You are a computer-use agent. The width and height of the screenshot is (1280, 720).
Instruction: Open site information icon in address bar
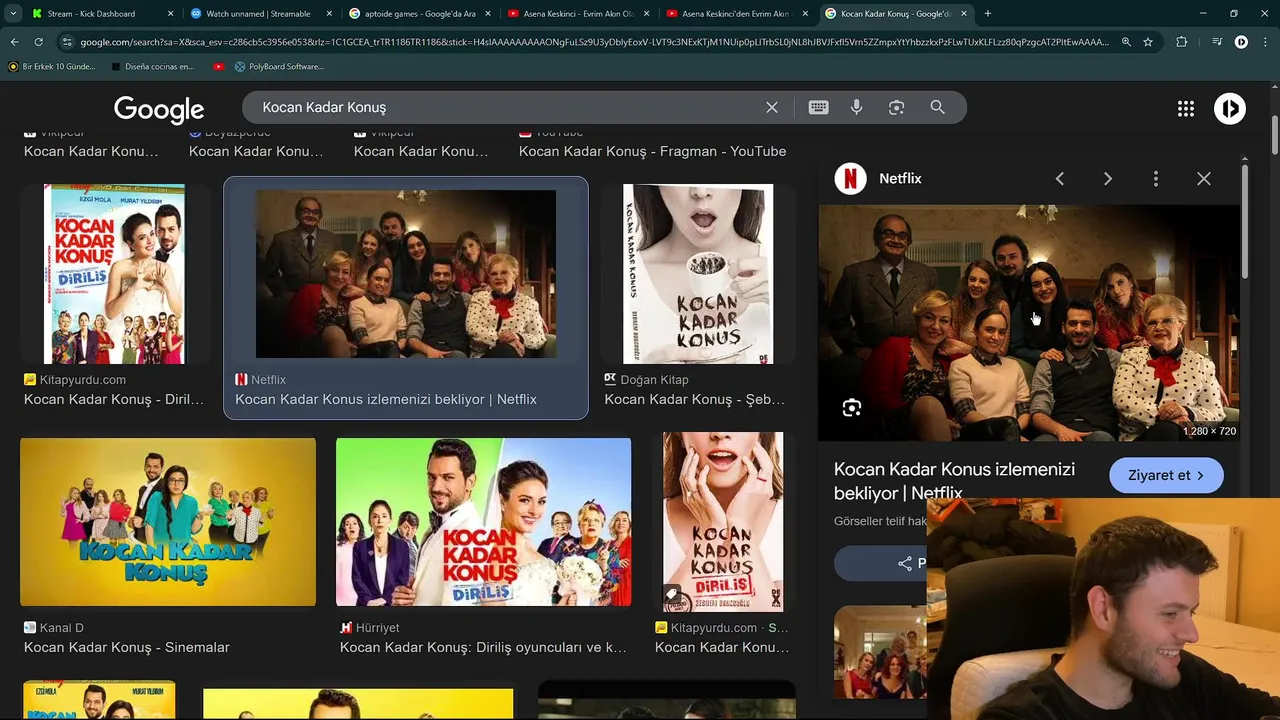pyautogui.click(x=67, y=42)
